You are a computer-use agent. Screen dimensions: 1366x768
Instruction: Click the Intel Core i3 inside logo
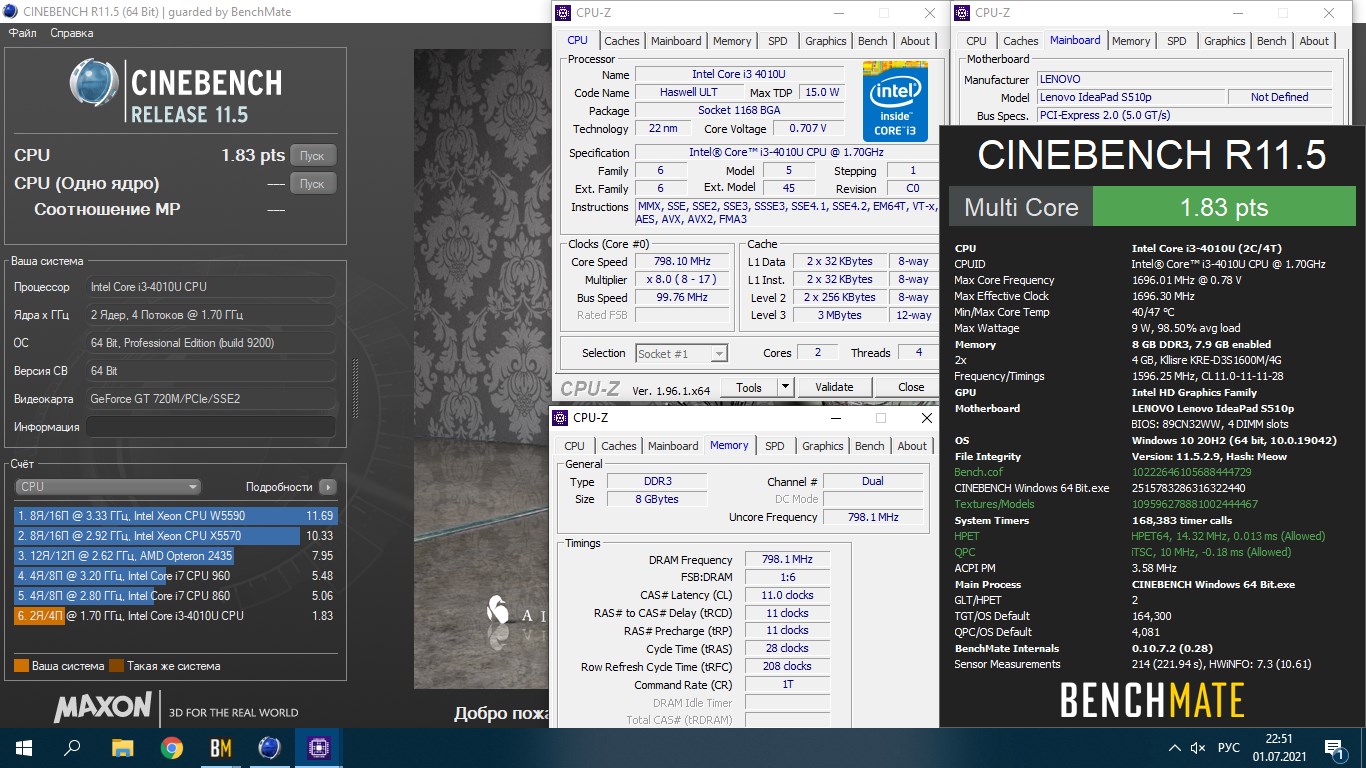(x=895, y=101)
